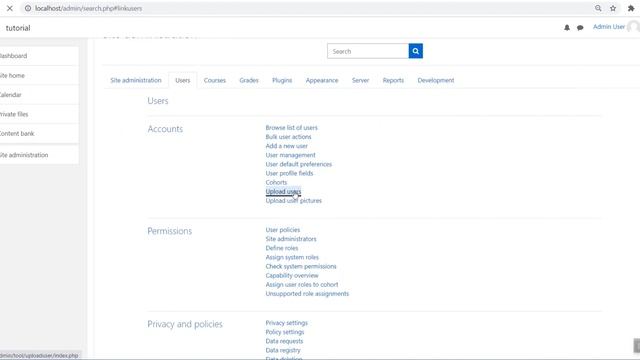640x360 pixels.
Task: Open the Development tab
Action: (x=436, y=80)
